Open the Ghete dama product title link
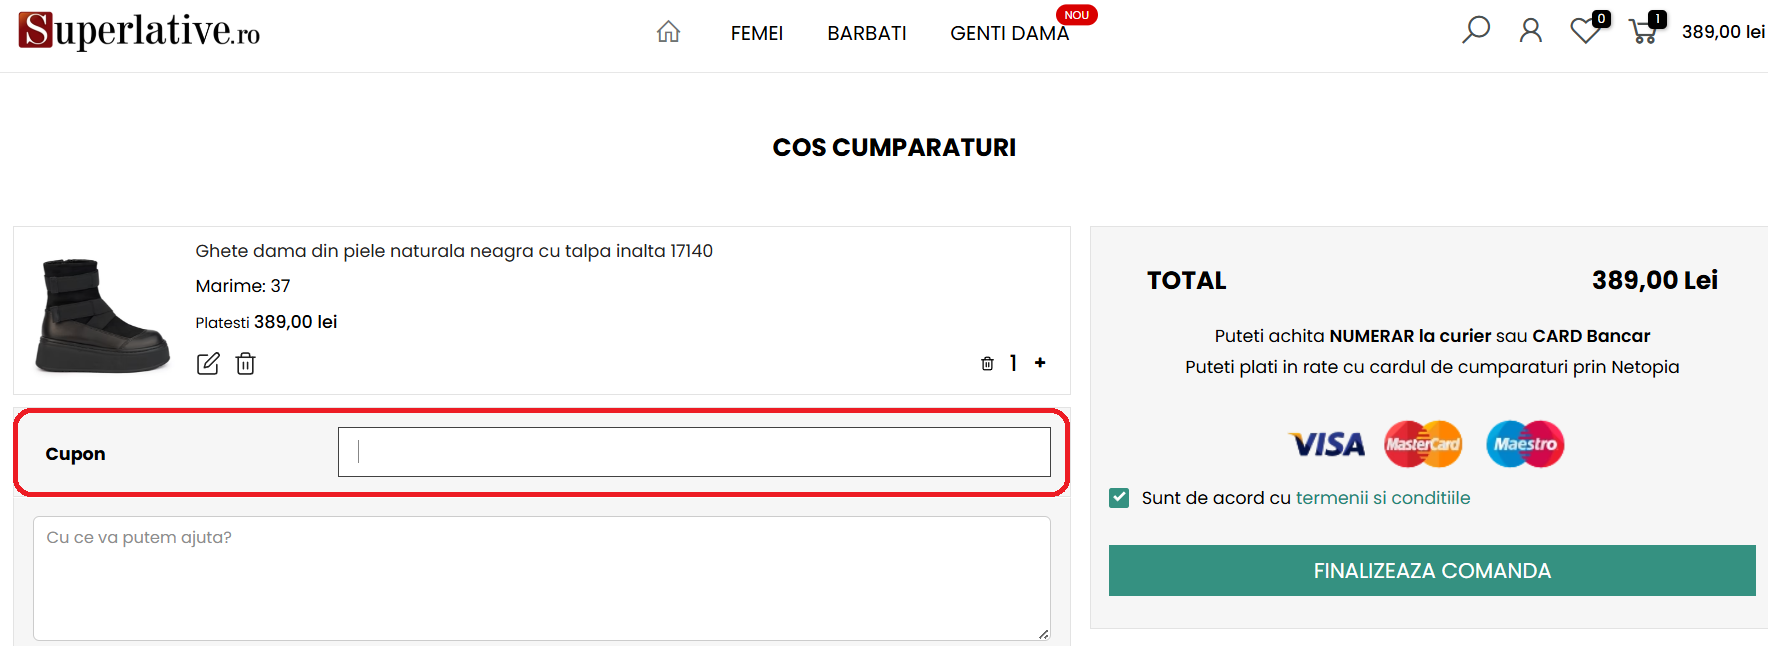The height and width of the screenshot is (646, 1768). click(x=454, y=251)
